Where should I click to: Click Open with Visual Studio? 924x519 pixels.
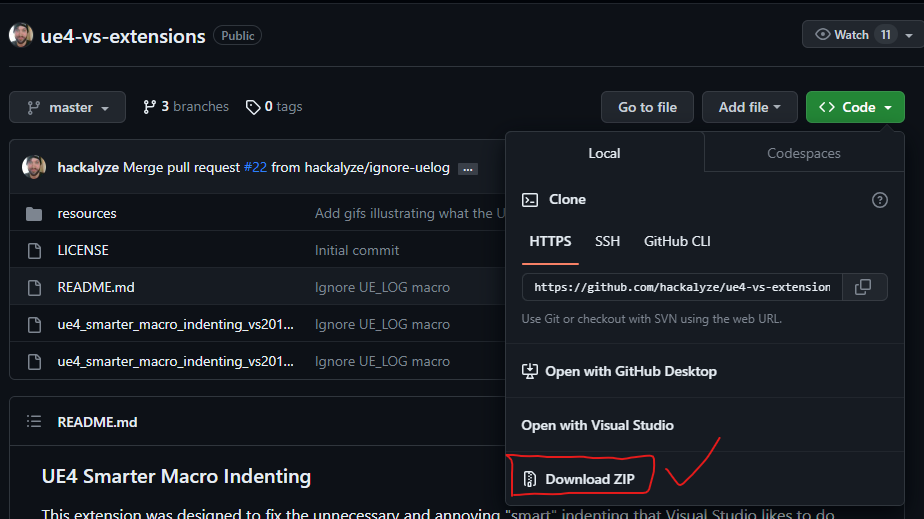(x=597, y=425)
